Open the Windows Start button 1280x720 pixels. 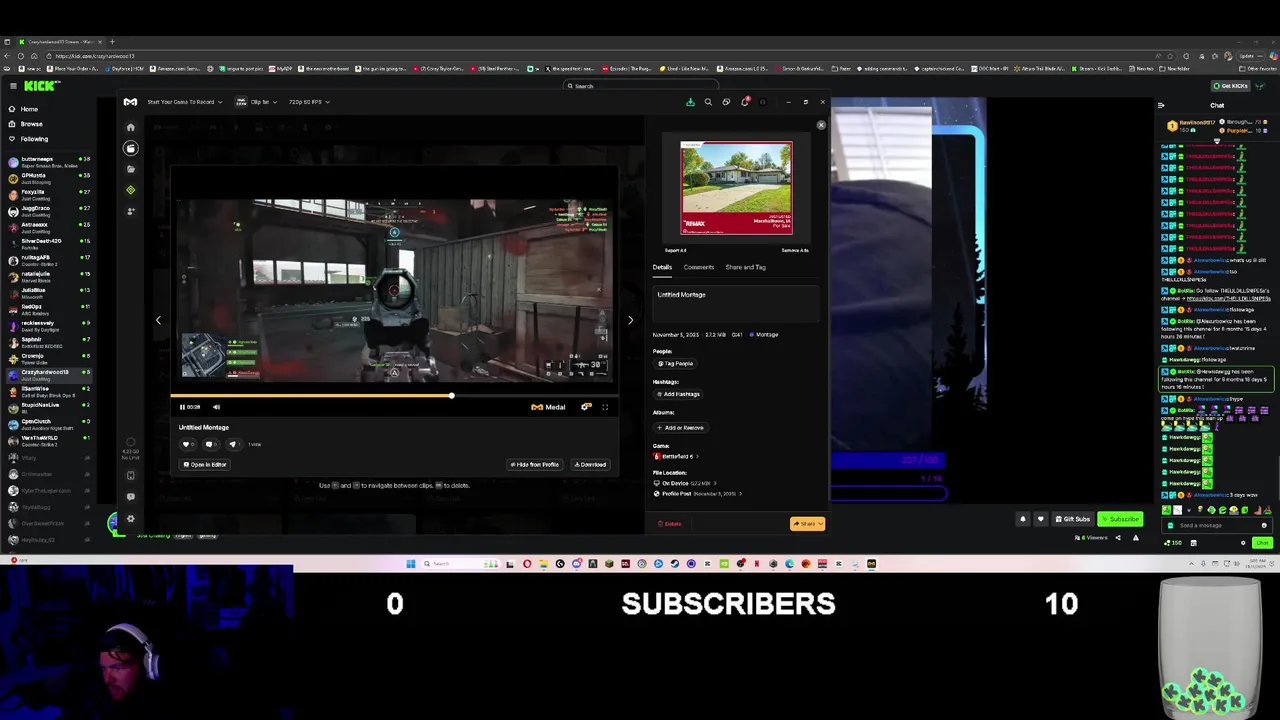(x=410, y=564)
